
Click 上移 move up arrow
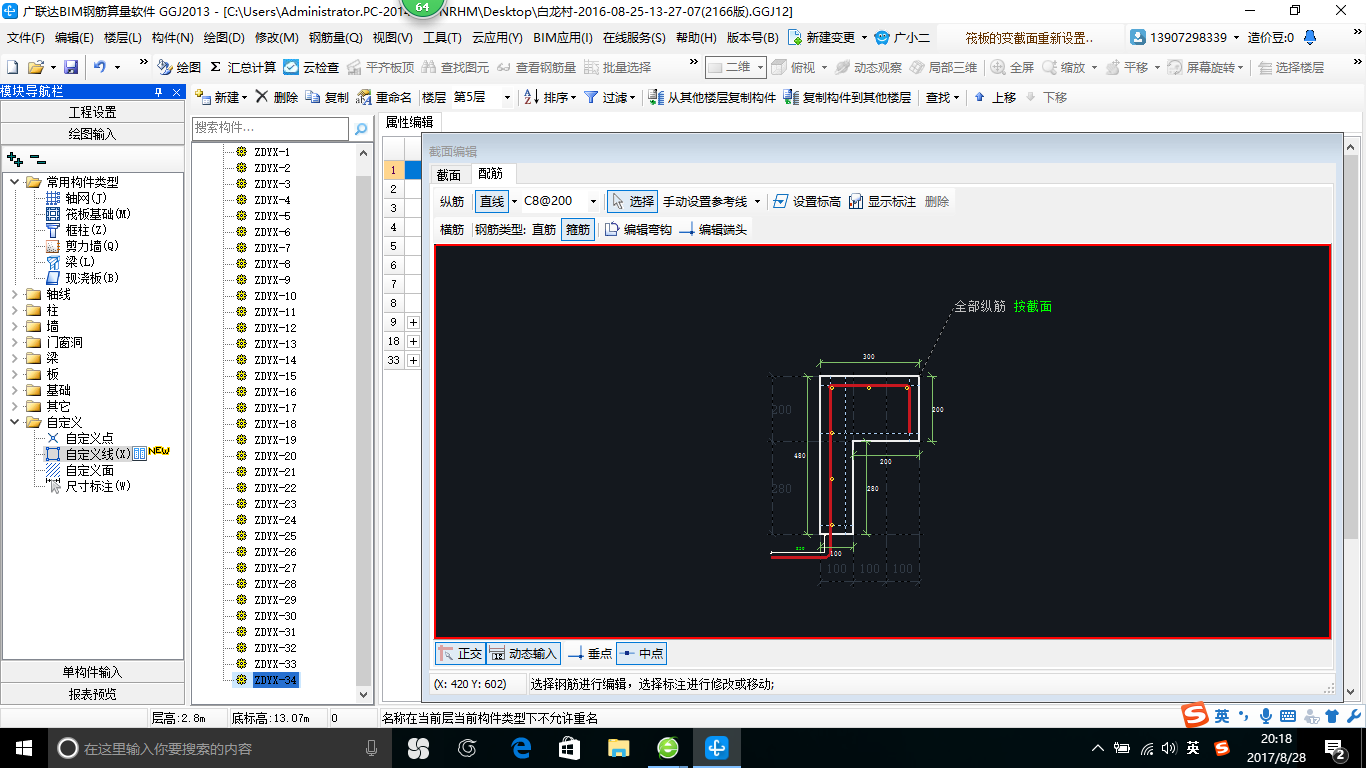(x=994, y=97)
